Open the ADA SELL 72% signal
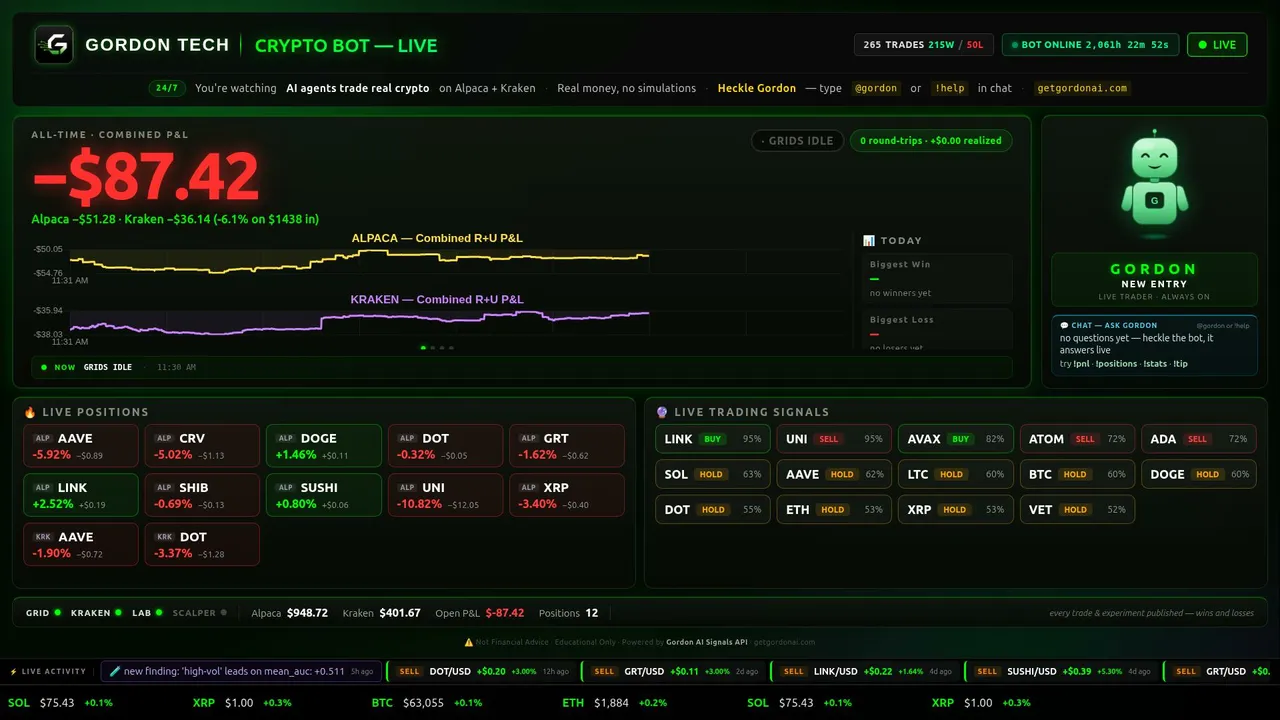This screenshot has width=1280, height=720. pyautogui.click(x=1199, y=439)
